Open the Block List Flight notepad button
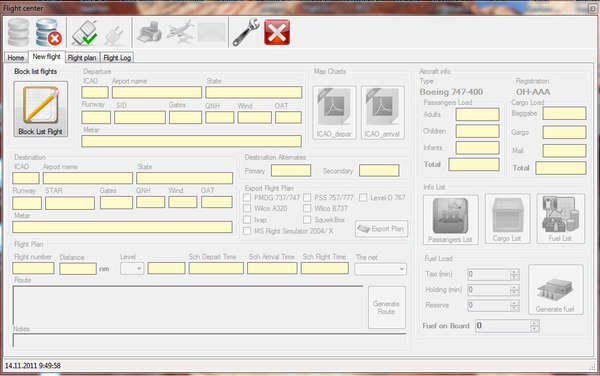 click(x=41, y=109)
